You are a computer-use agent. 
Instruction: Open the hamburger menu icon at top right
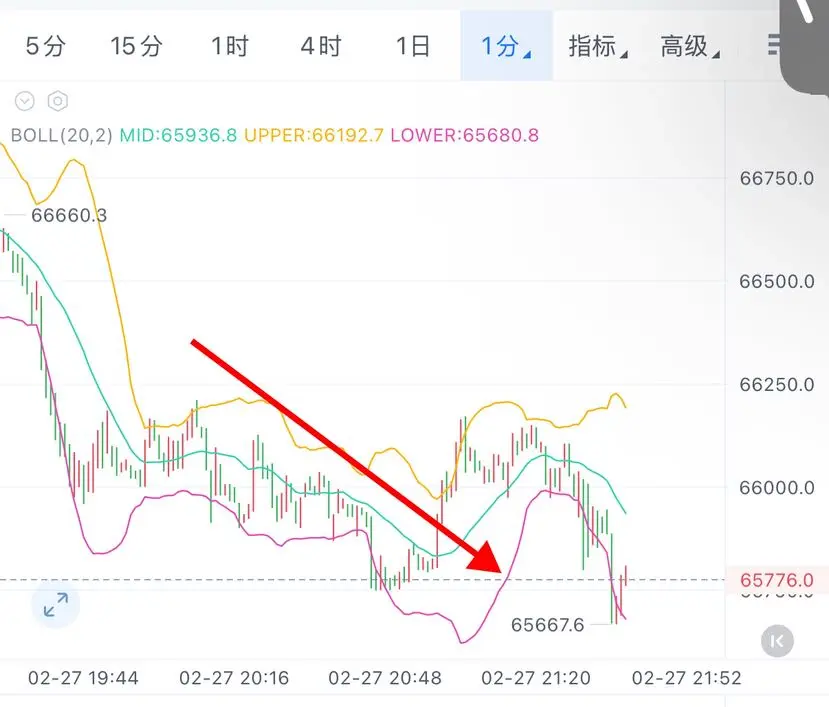click(774, 44)
